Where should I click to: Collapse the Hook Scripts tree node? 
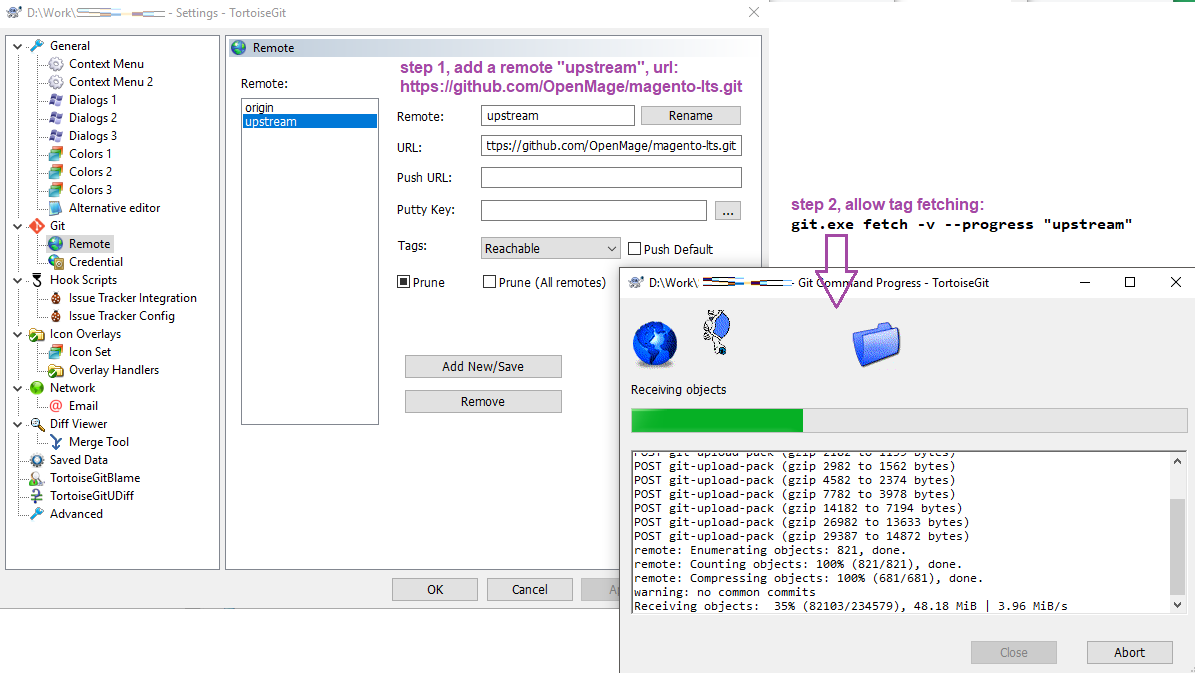(18, 280)
